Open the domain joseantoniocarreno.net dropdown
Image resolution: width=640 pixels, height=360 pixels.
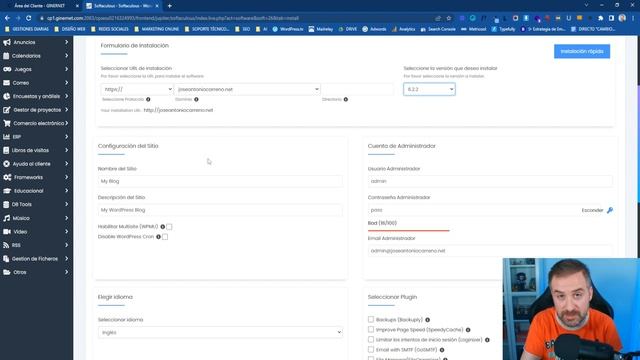(247, 89)
